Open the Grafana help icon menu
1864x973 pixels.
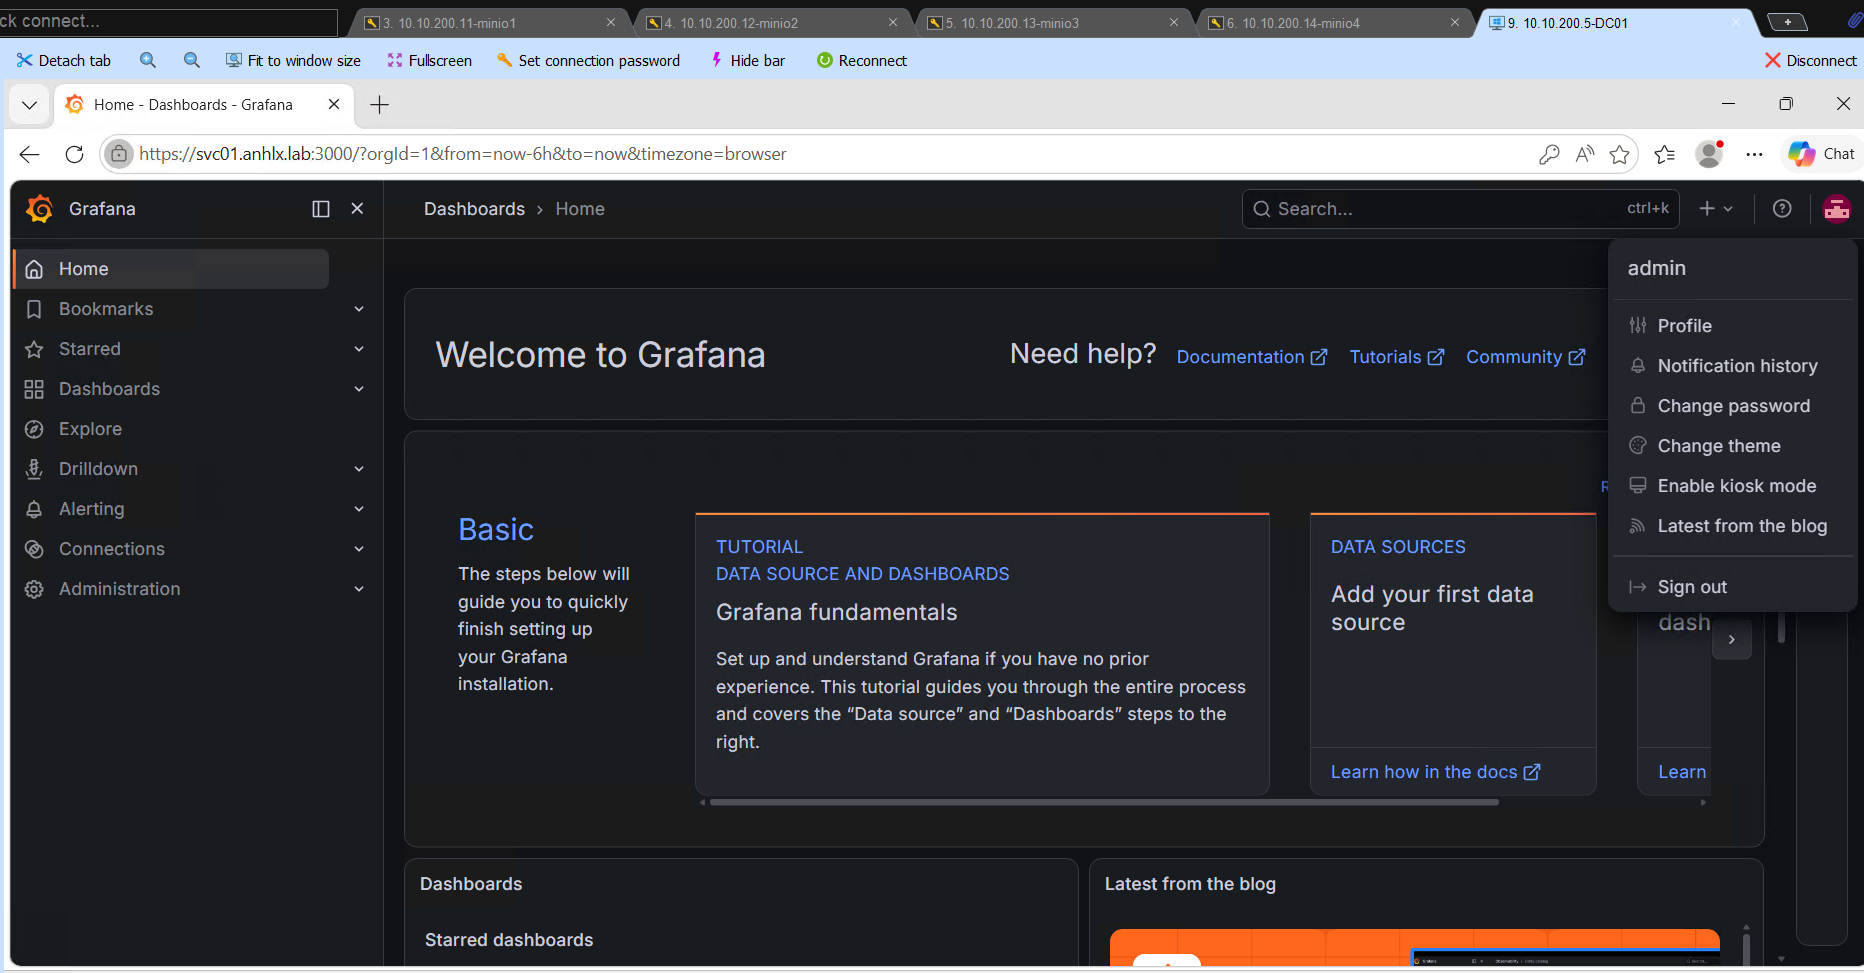1782,208
